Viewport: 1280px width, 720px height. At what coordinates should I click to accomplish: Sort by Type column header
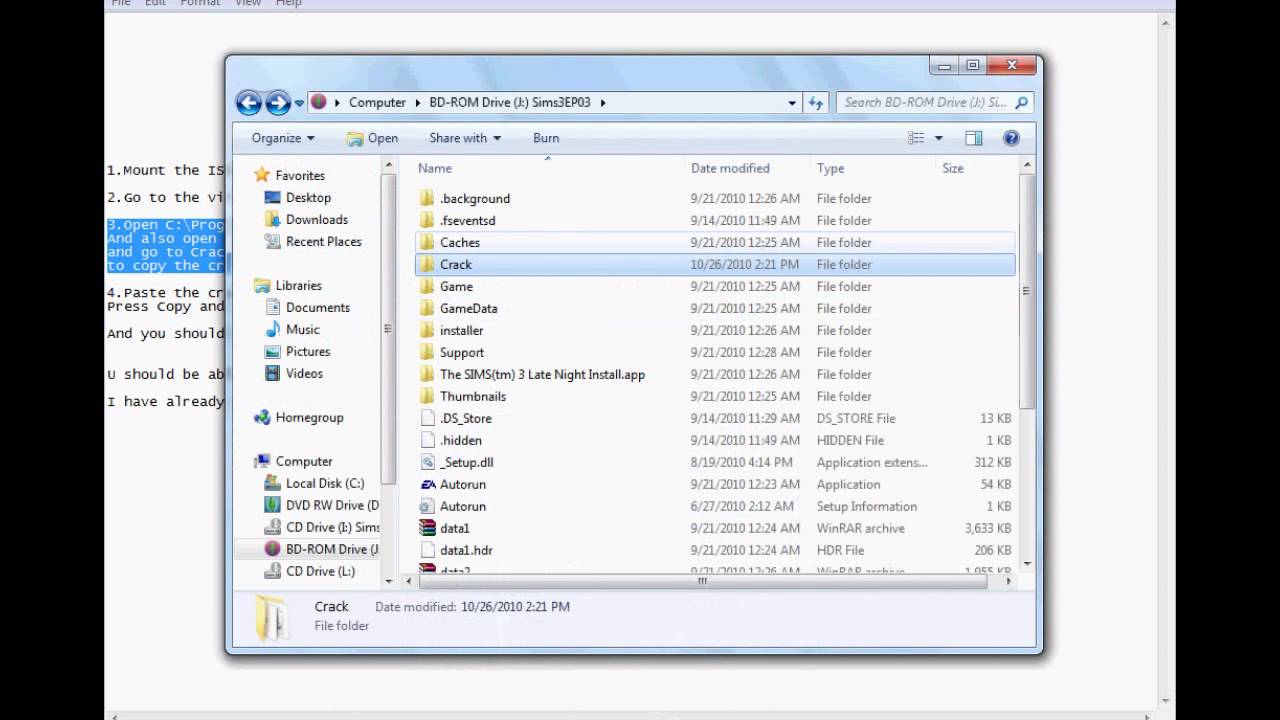[830, 168]
